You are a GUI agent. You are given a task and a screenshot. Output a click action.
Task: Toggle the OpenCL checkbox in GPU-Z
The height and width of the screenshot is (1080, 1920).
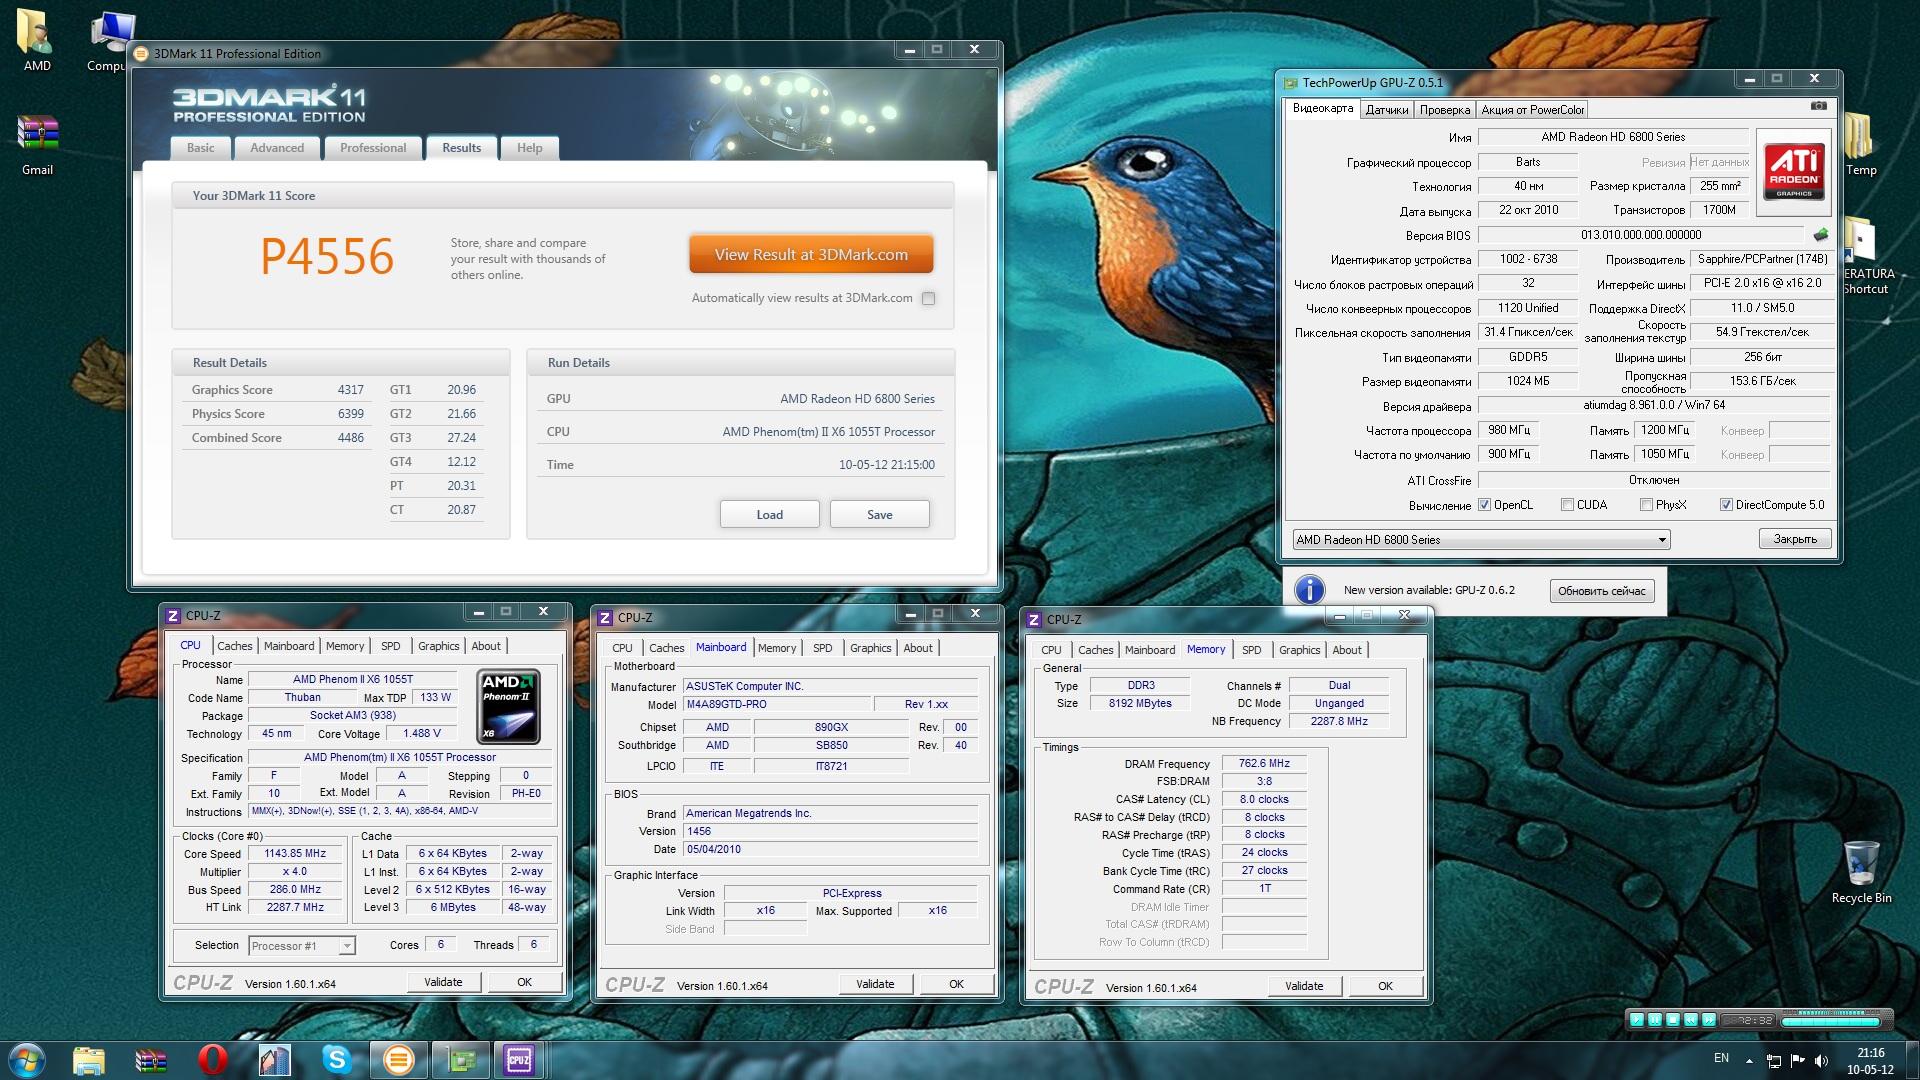click(1484, 505)
